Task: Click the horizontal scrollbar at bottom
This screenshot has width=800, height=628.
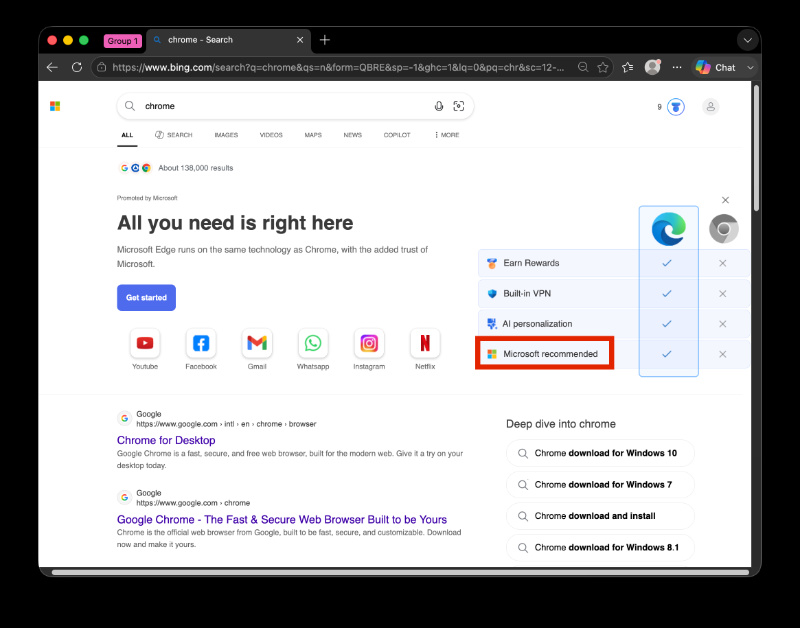Action: tap(401, 572)
